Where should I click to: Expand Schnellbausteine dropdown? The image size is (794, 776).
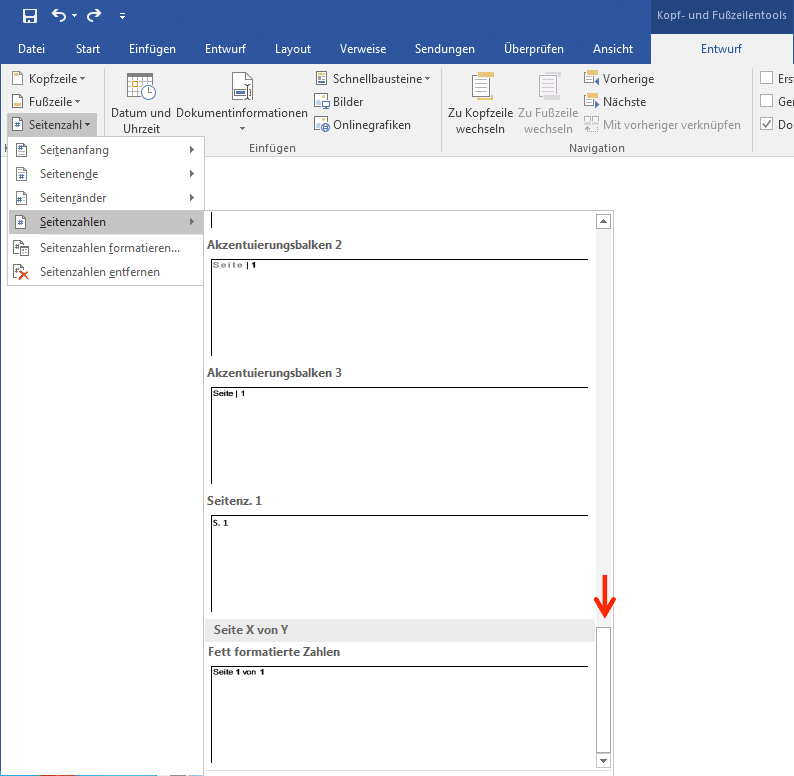pos(372,78)
